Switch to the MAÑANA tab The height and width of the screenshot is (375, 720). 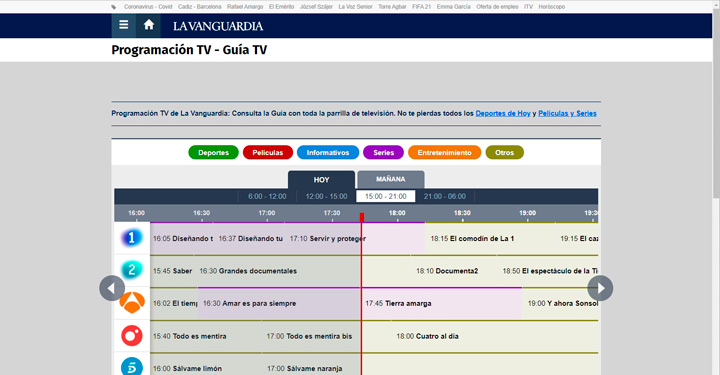point(391,179)
